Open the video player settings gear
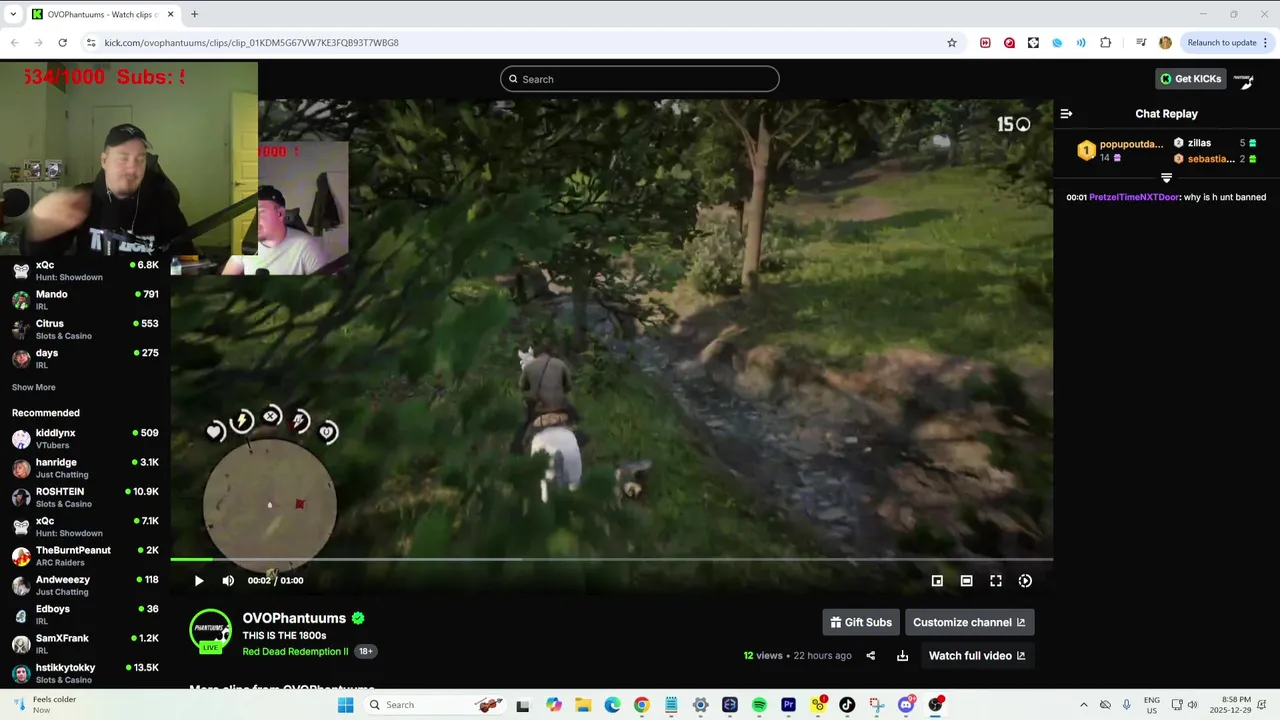Screen dimensions: 1280x720 pyautogui.click(x=1025, y=581)
